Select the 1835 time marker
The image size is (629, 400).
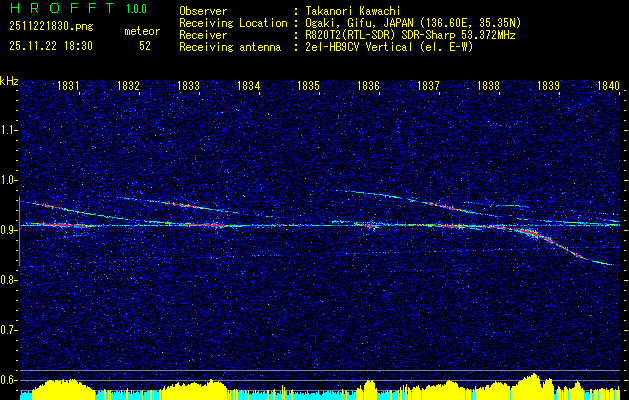308,87
